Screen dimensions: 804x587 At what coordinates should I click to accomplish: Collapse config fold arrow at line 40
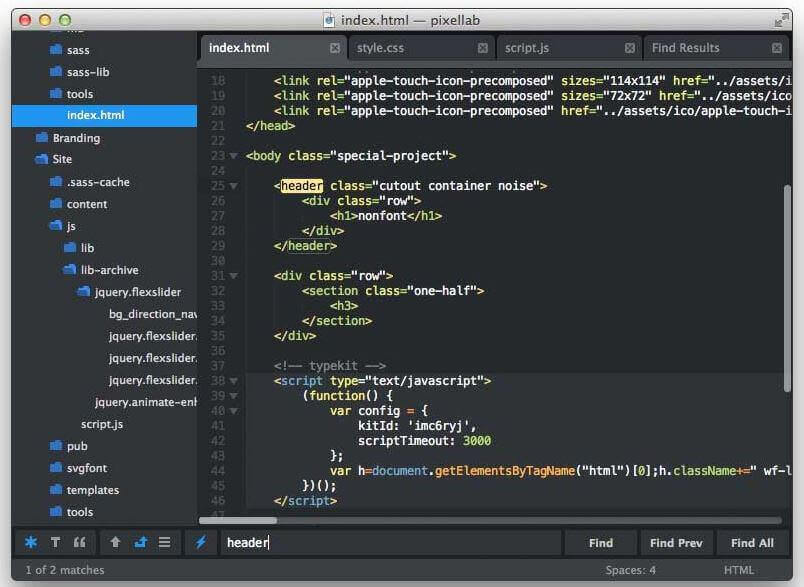click(x=233, y=411)
